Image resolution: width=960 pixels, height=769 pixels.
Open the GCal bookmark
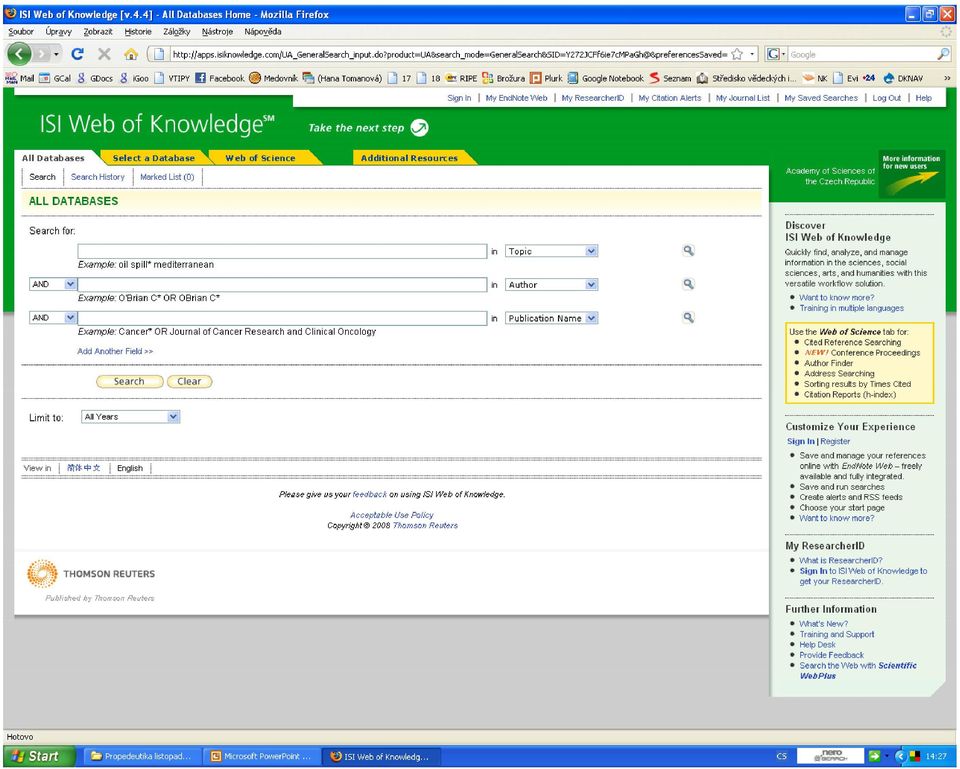pyautogui.click(x=55, y=78)
